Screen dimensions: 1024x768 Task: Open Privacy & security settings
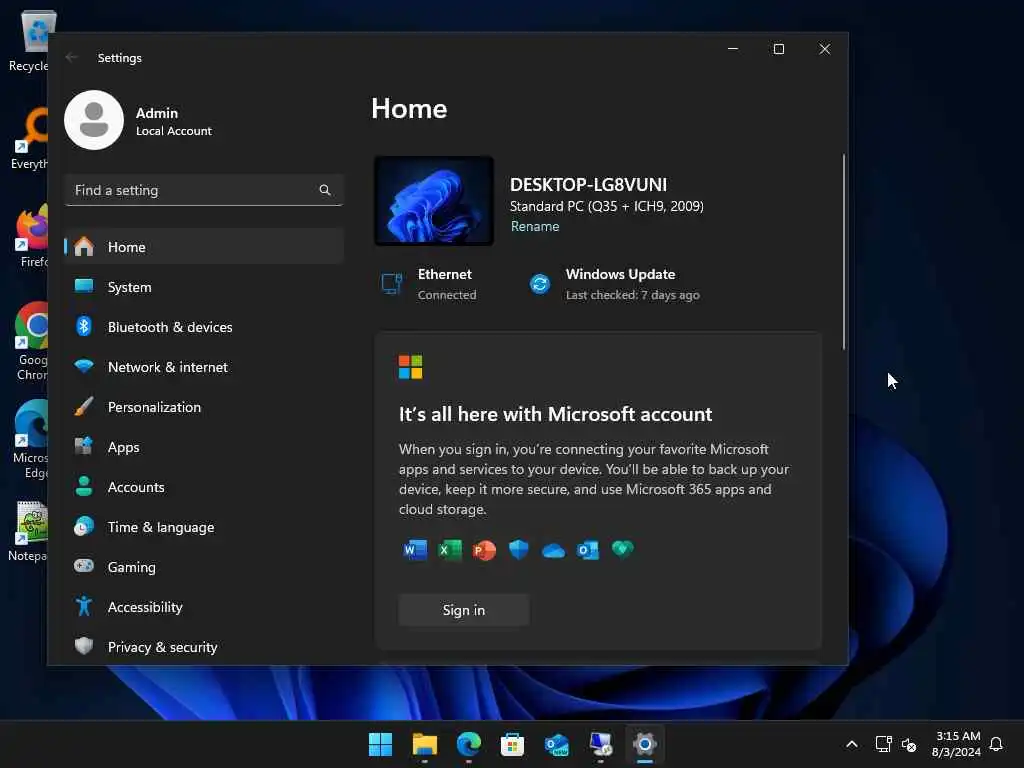[x=204, y=647]
